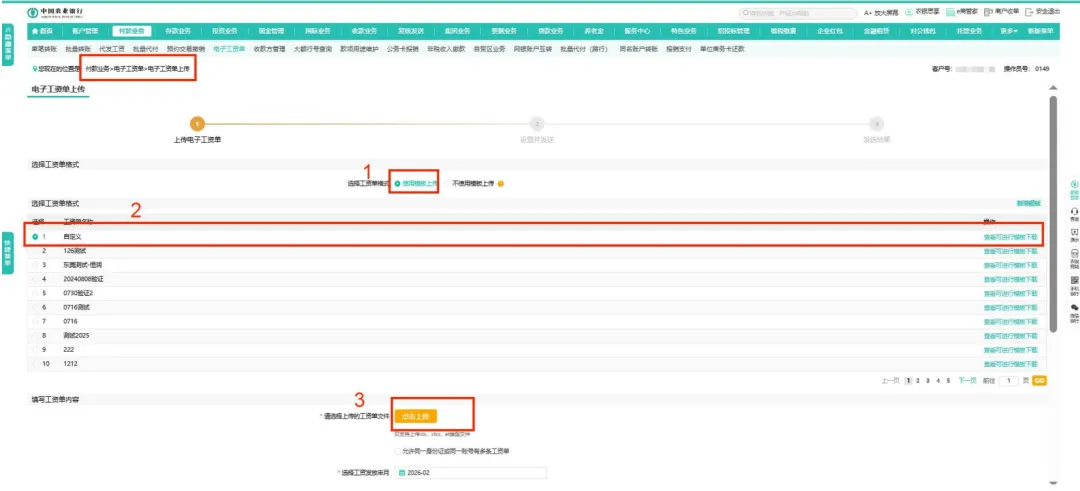Open the headset customer service sidebar icon
Viewport: 1080px width, 491px height.
click(x=1074, y=211)
